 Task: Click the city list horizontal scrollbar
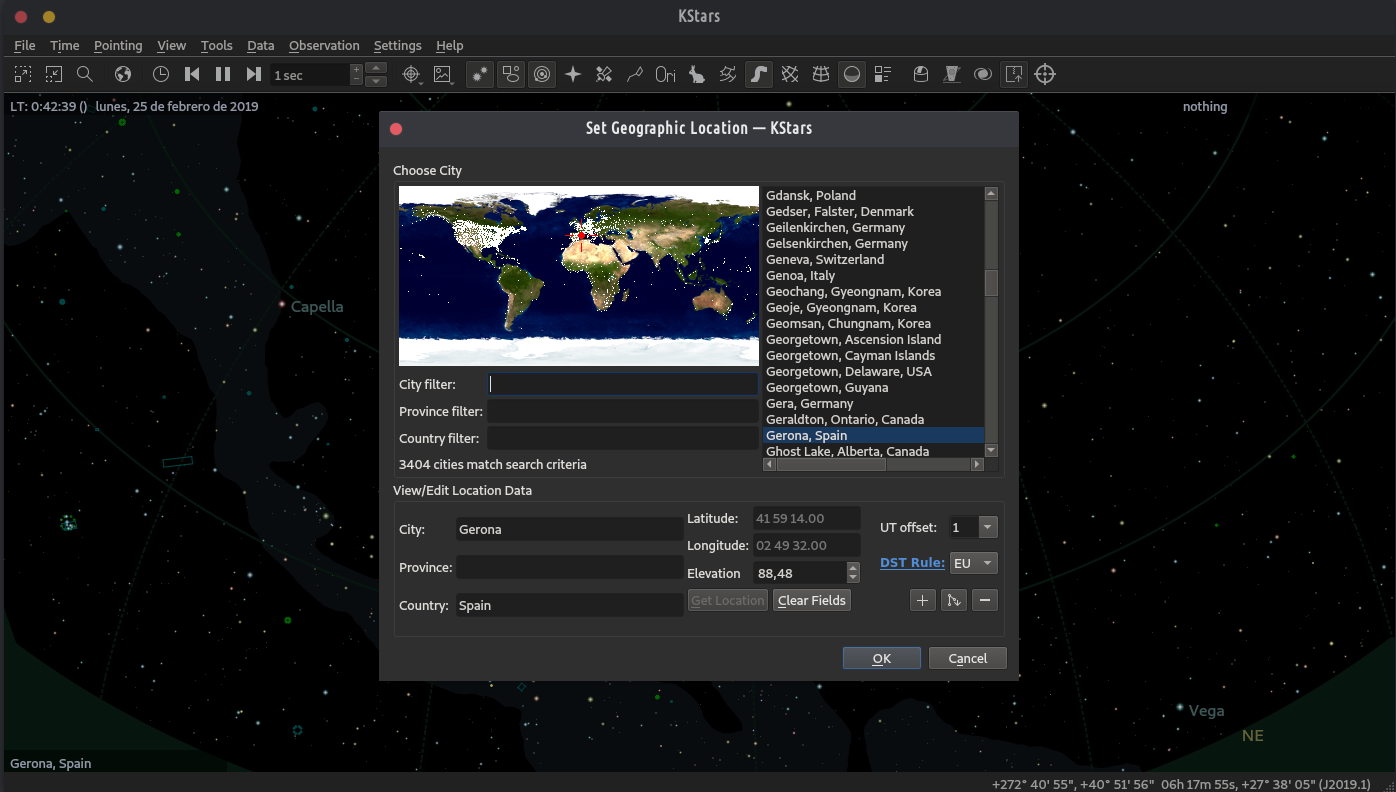(831, 464)
